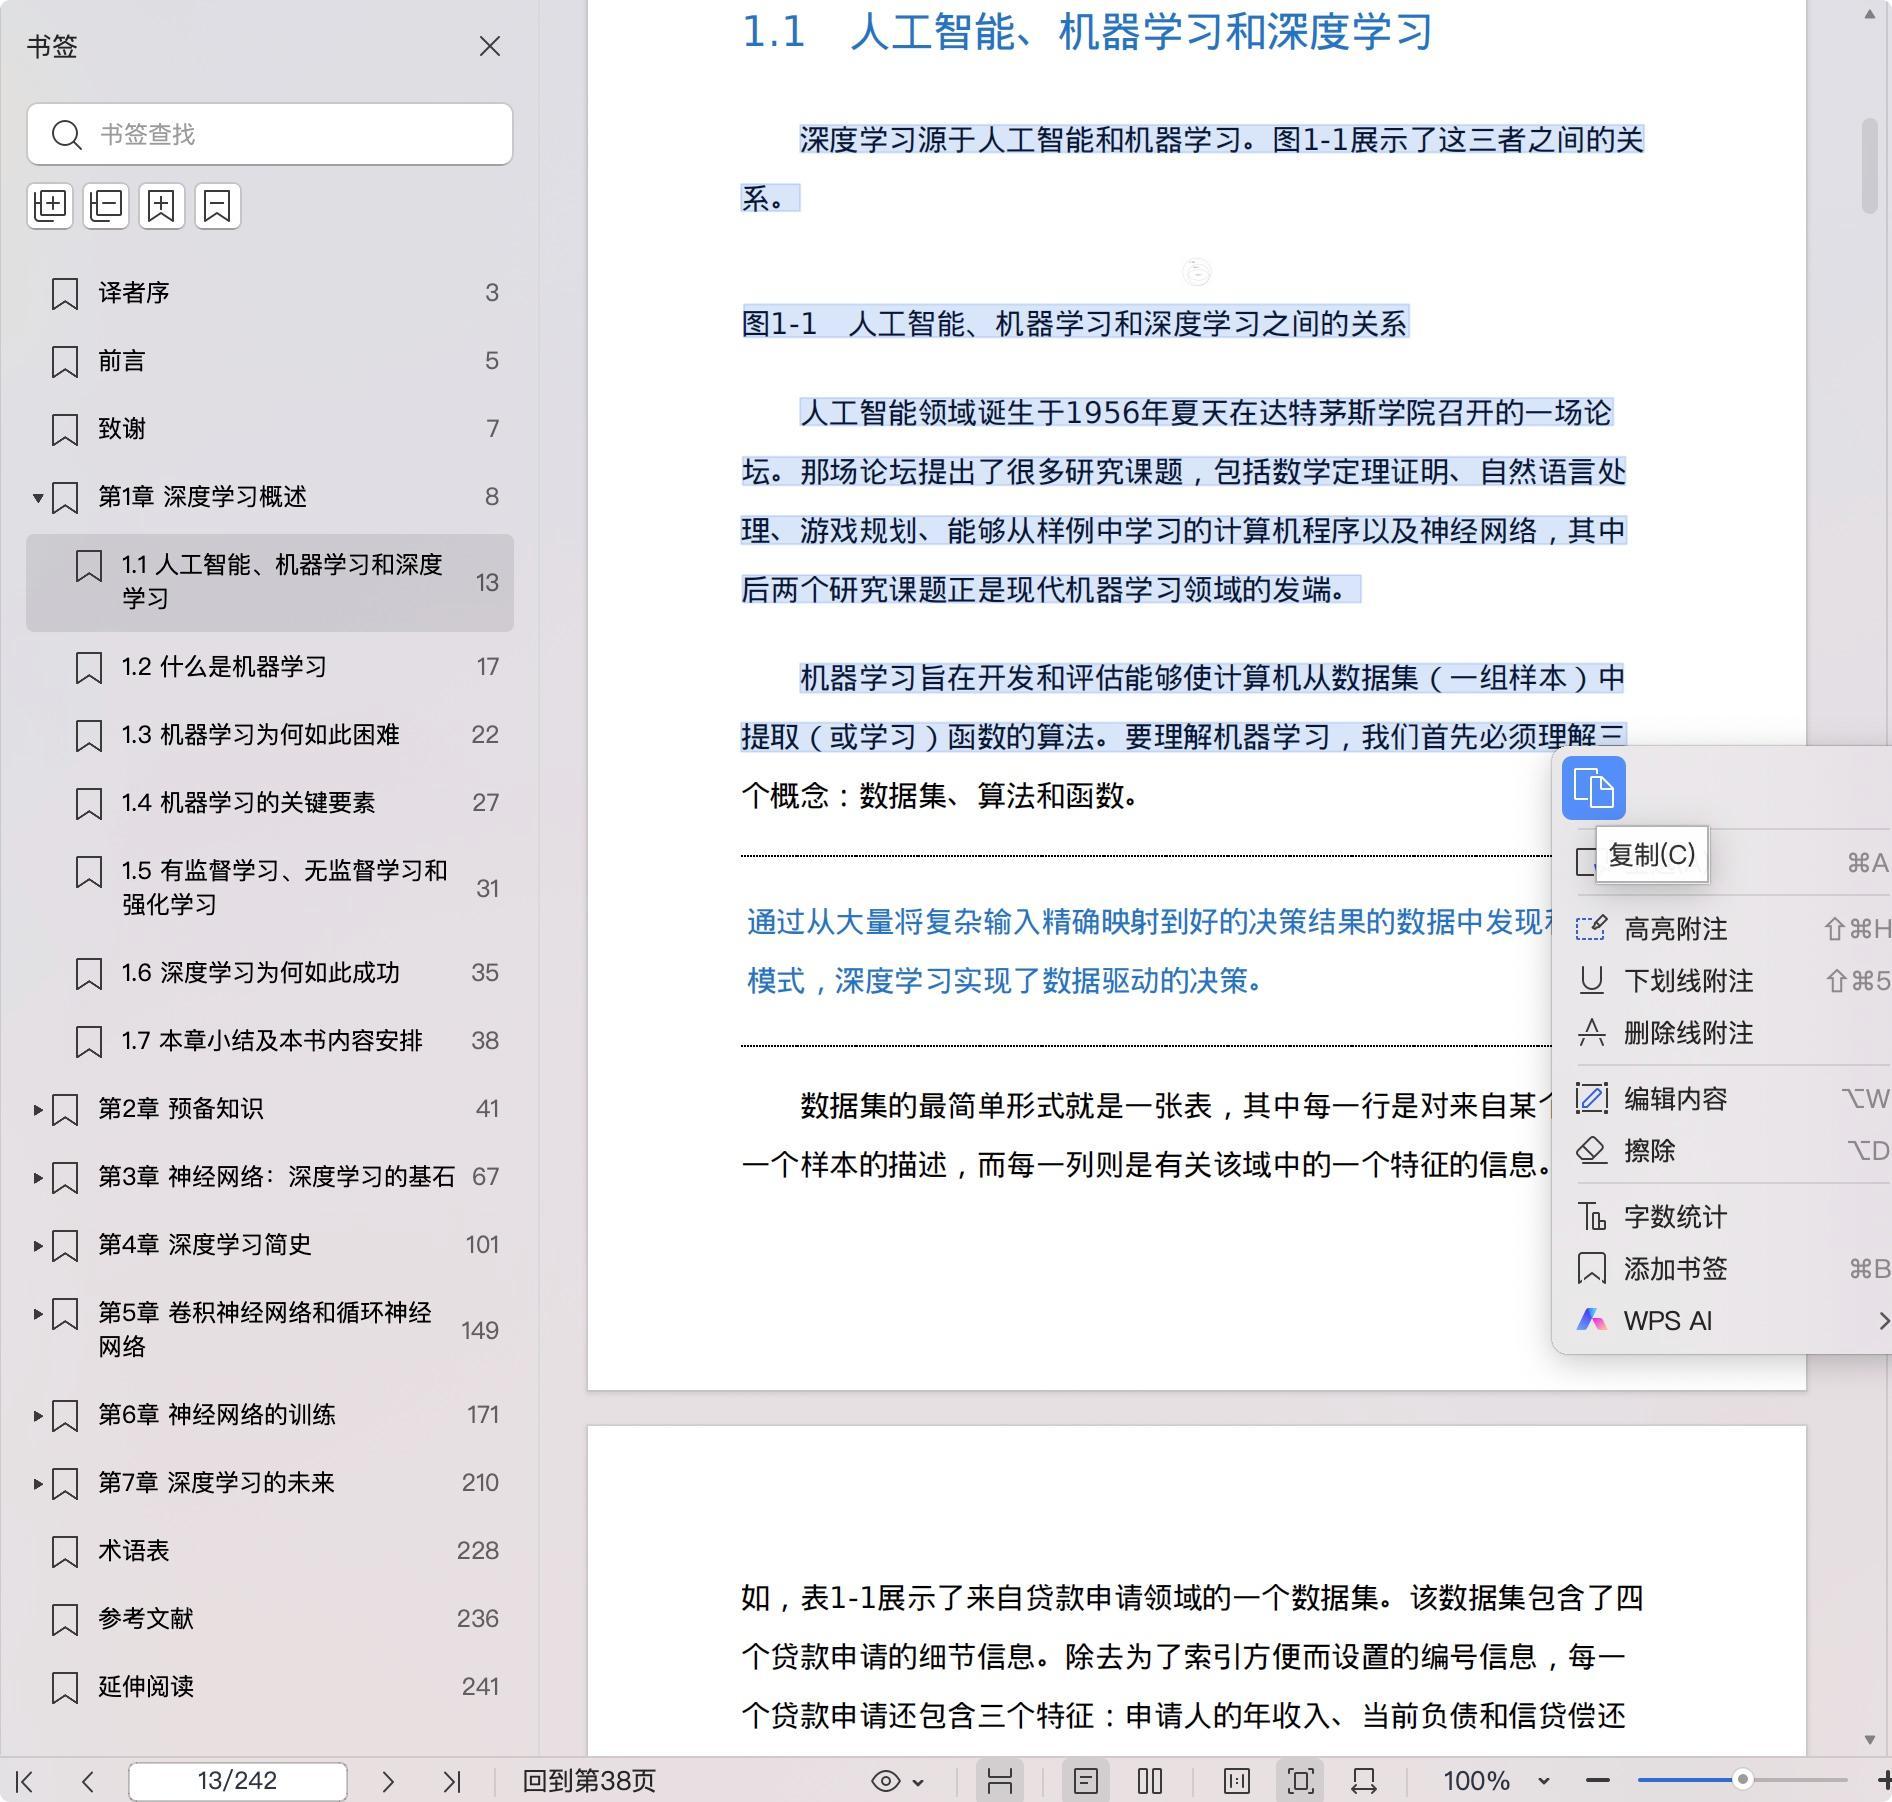Open bookmark 1.4 机器学习的关键要素
Screen dimensions: 1892x1802
point(248,803)
